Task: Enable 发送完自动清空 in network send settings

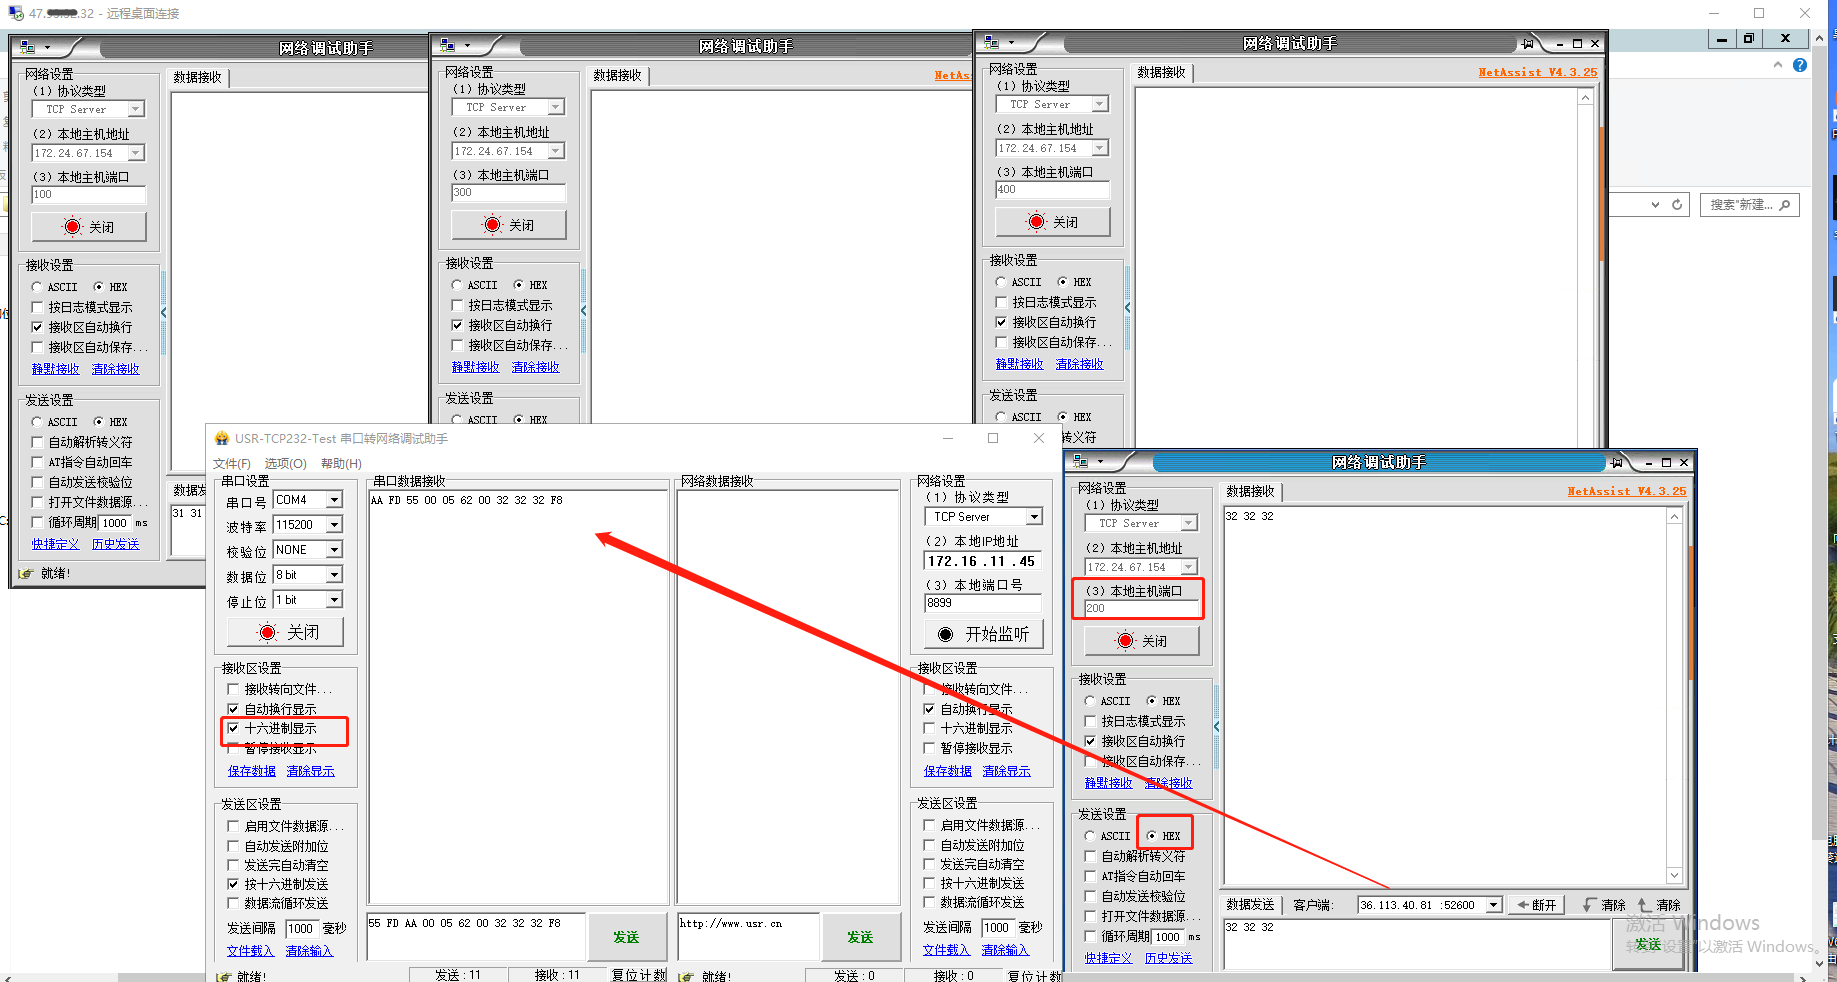Action: click(929, 864)
